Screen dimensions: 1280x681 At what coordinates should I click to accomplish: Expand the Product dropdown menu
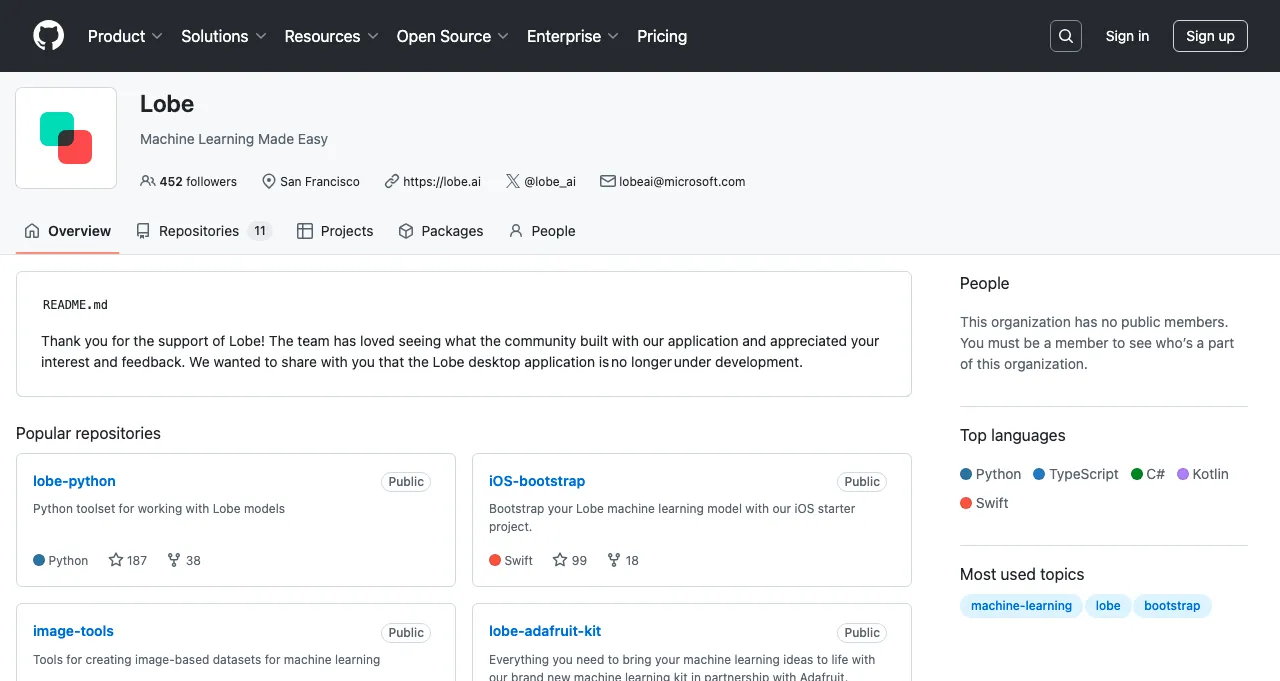125,36
